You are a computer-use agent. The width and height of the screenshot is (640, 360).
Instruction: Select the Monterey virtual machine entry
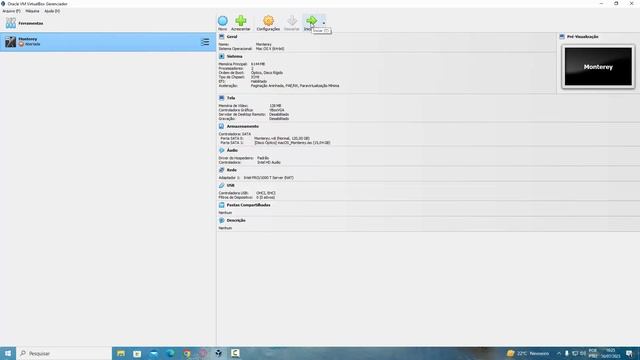coord(108,42)
